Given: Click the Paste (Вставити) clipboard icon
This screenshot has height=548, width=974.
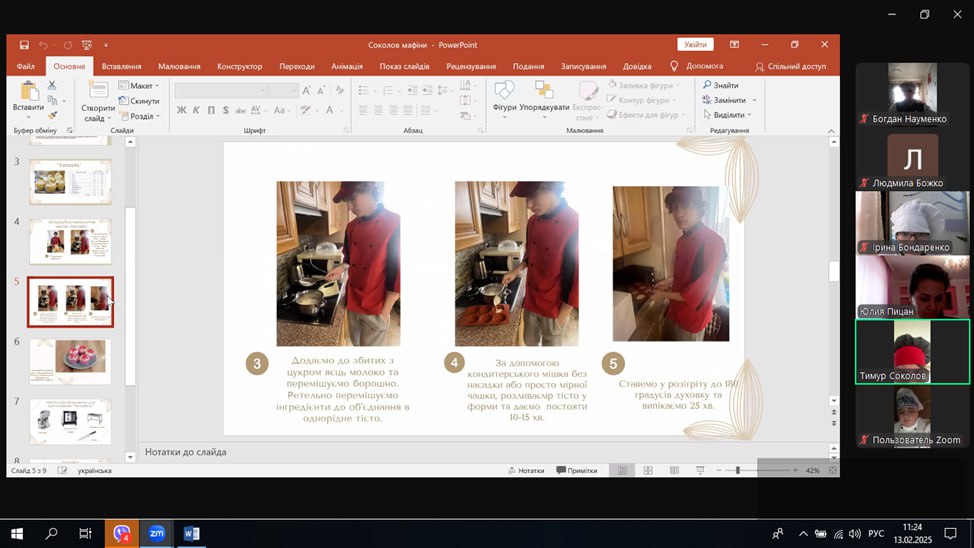Looking at the screenshot, I should [28, 92].
